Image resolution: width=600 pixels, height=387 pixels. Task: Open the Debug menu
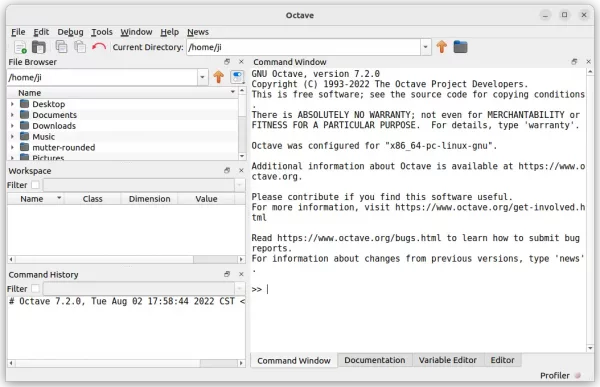point(70,32)
